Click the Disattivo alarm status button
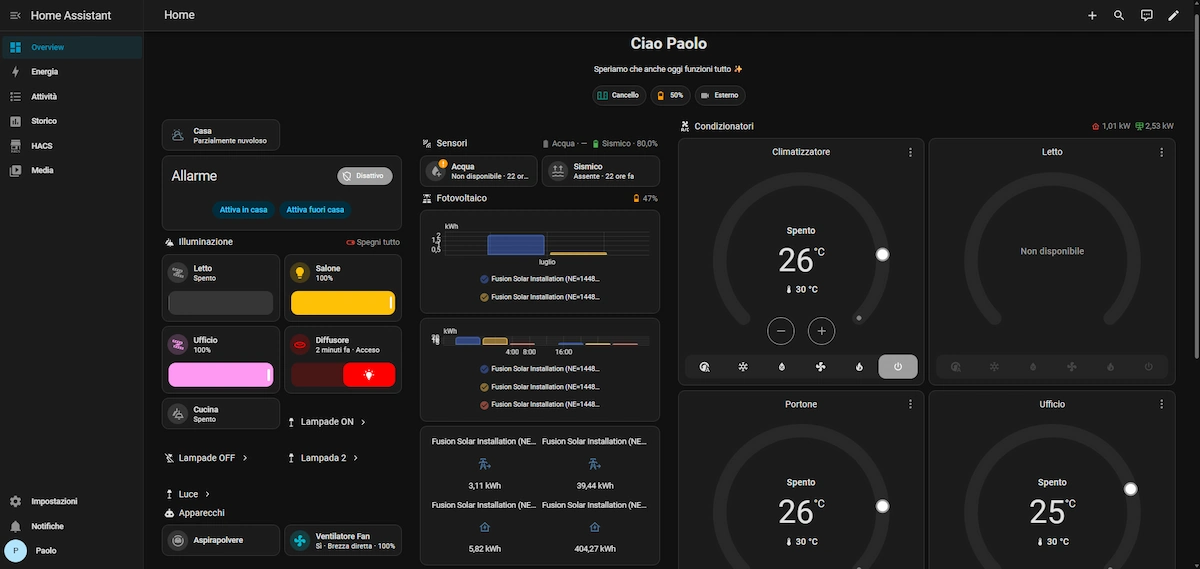Screen dimensions: 1200x569 [x=365, y=176]
